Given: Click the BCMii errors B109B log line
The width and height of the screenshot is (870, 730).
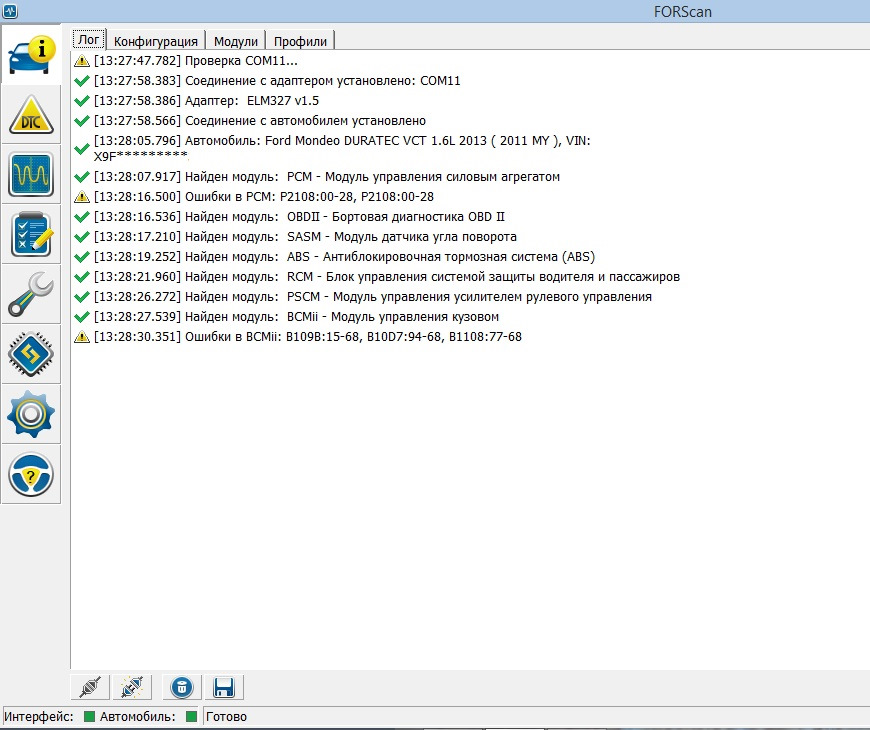Looking at the screenshot, I should click(298, 337).
